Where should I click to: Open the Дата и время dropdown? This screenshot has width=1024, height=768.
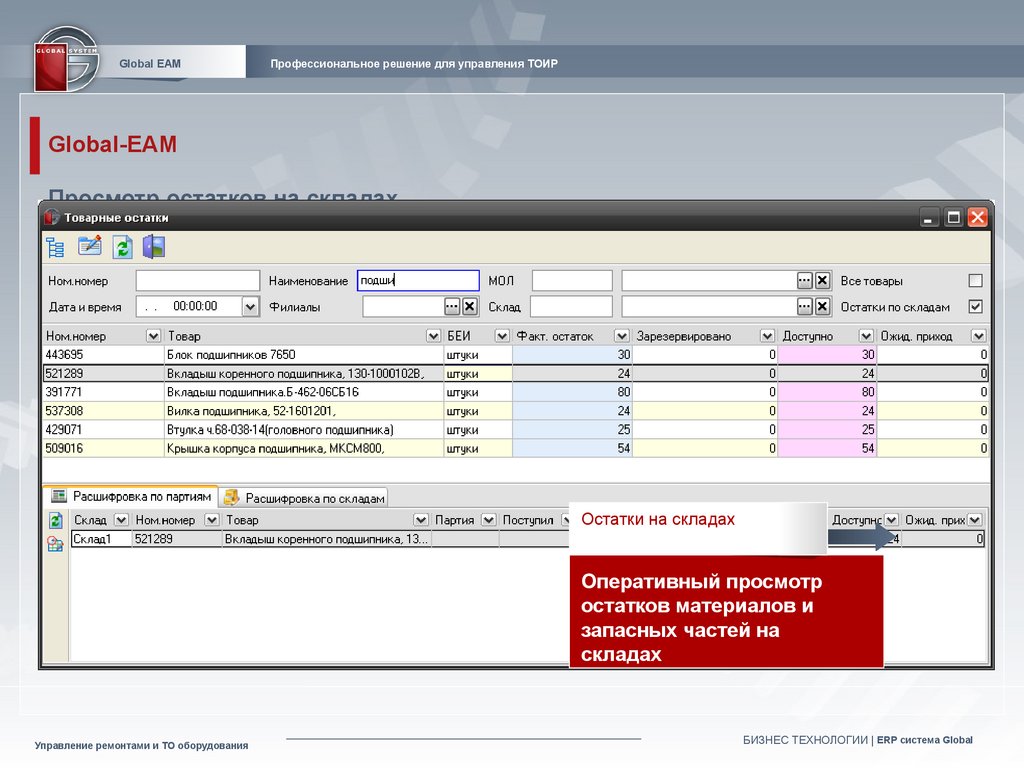(250, 307)
